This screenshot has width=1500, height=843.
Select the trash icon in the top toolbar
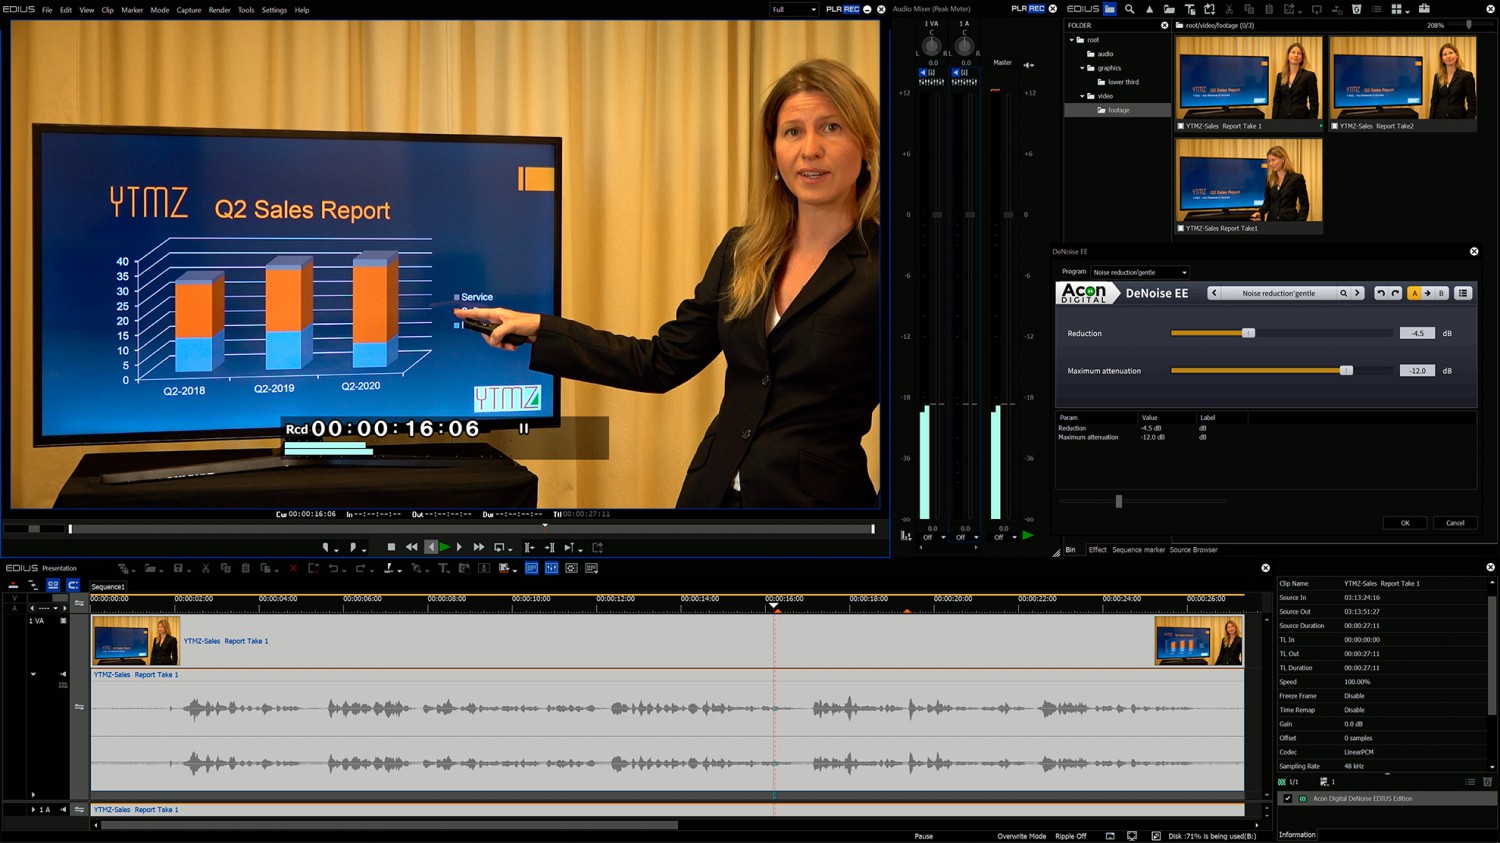click(x=1356, y=9)
